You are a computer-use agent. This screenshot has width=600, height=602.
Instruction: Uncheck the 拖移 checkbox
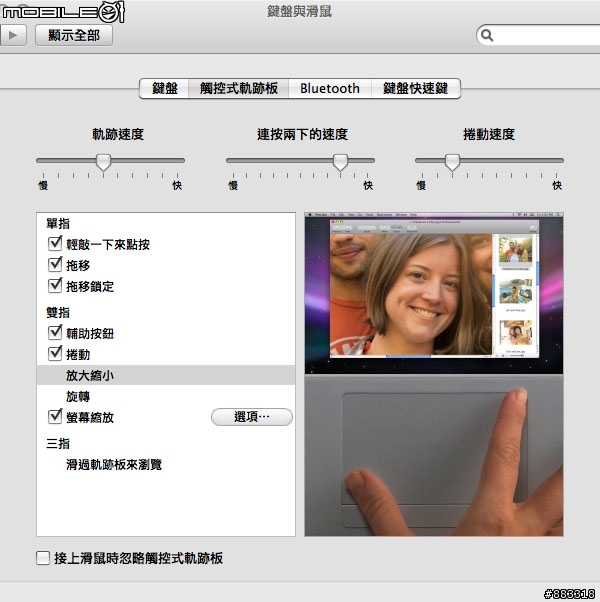pyautogui.click(x=55, y=265)
